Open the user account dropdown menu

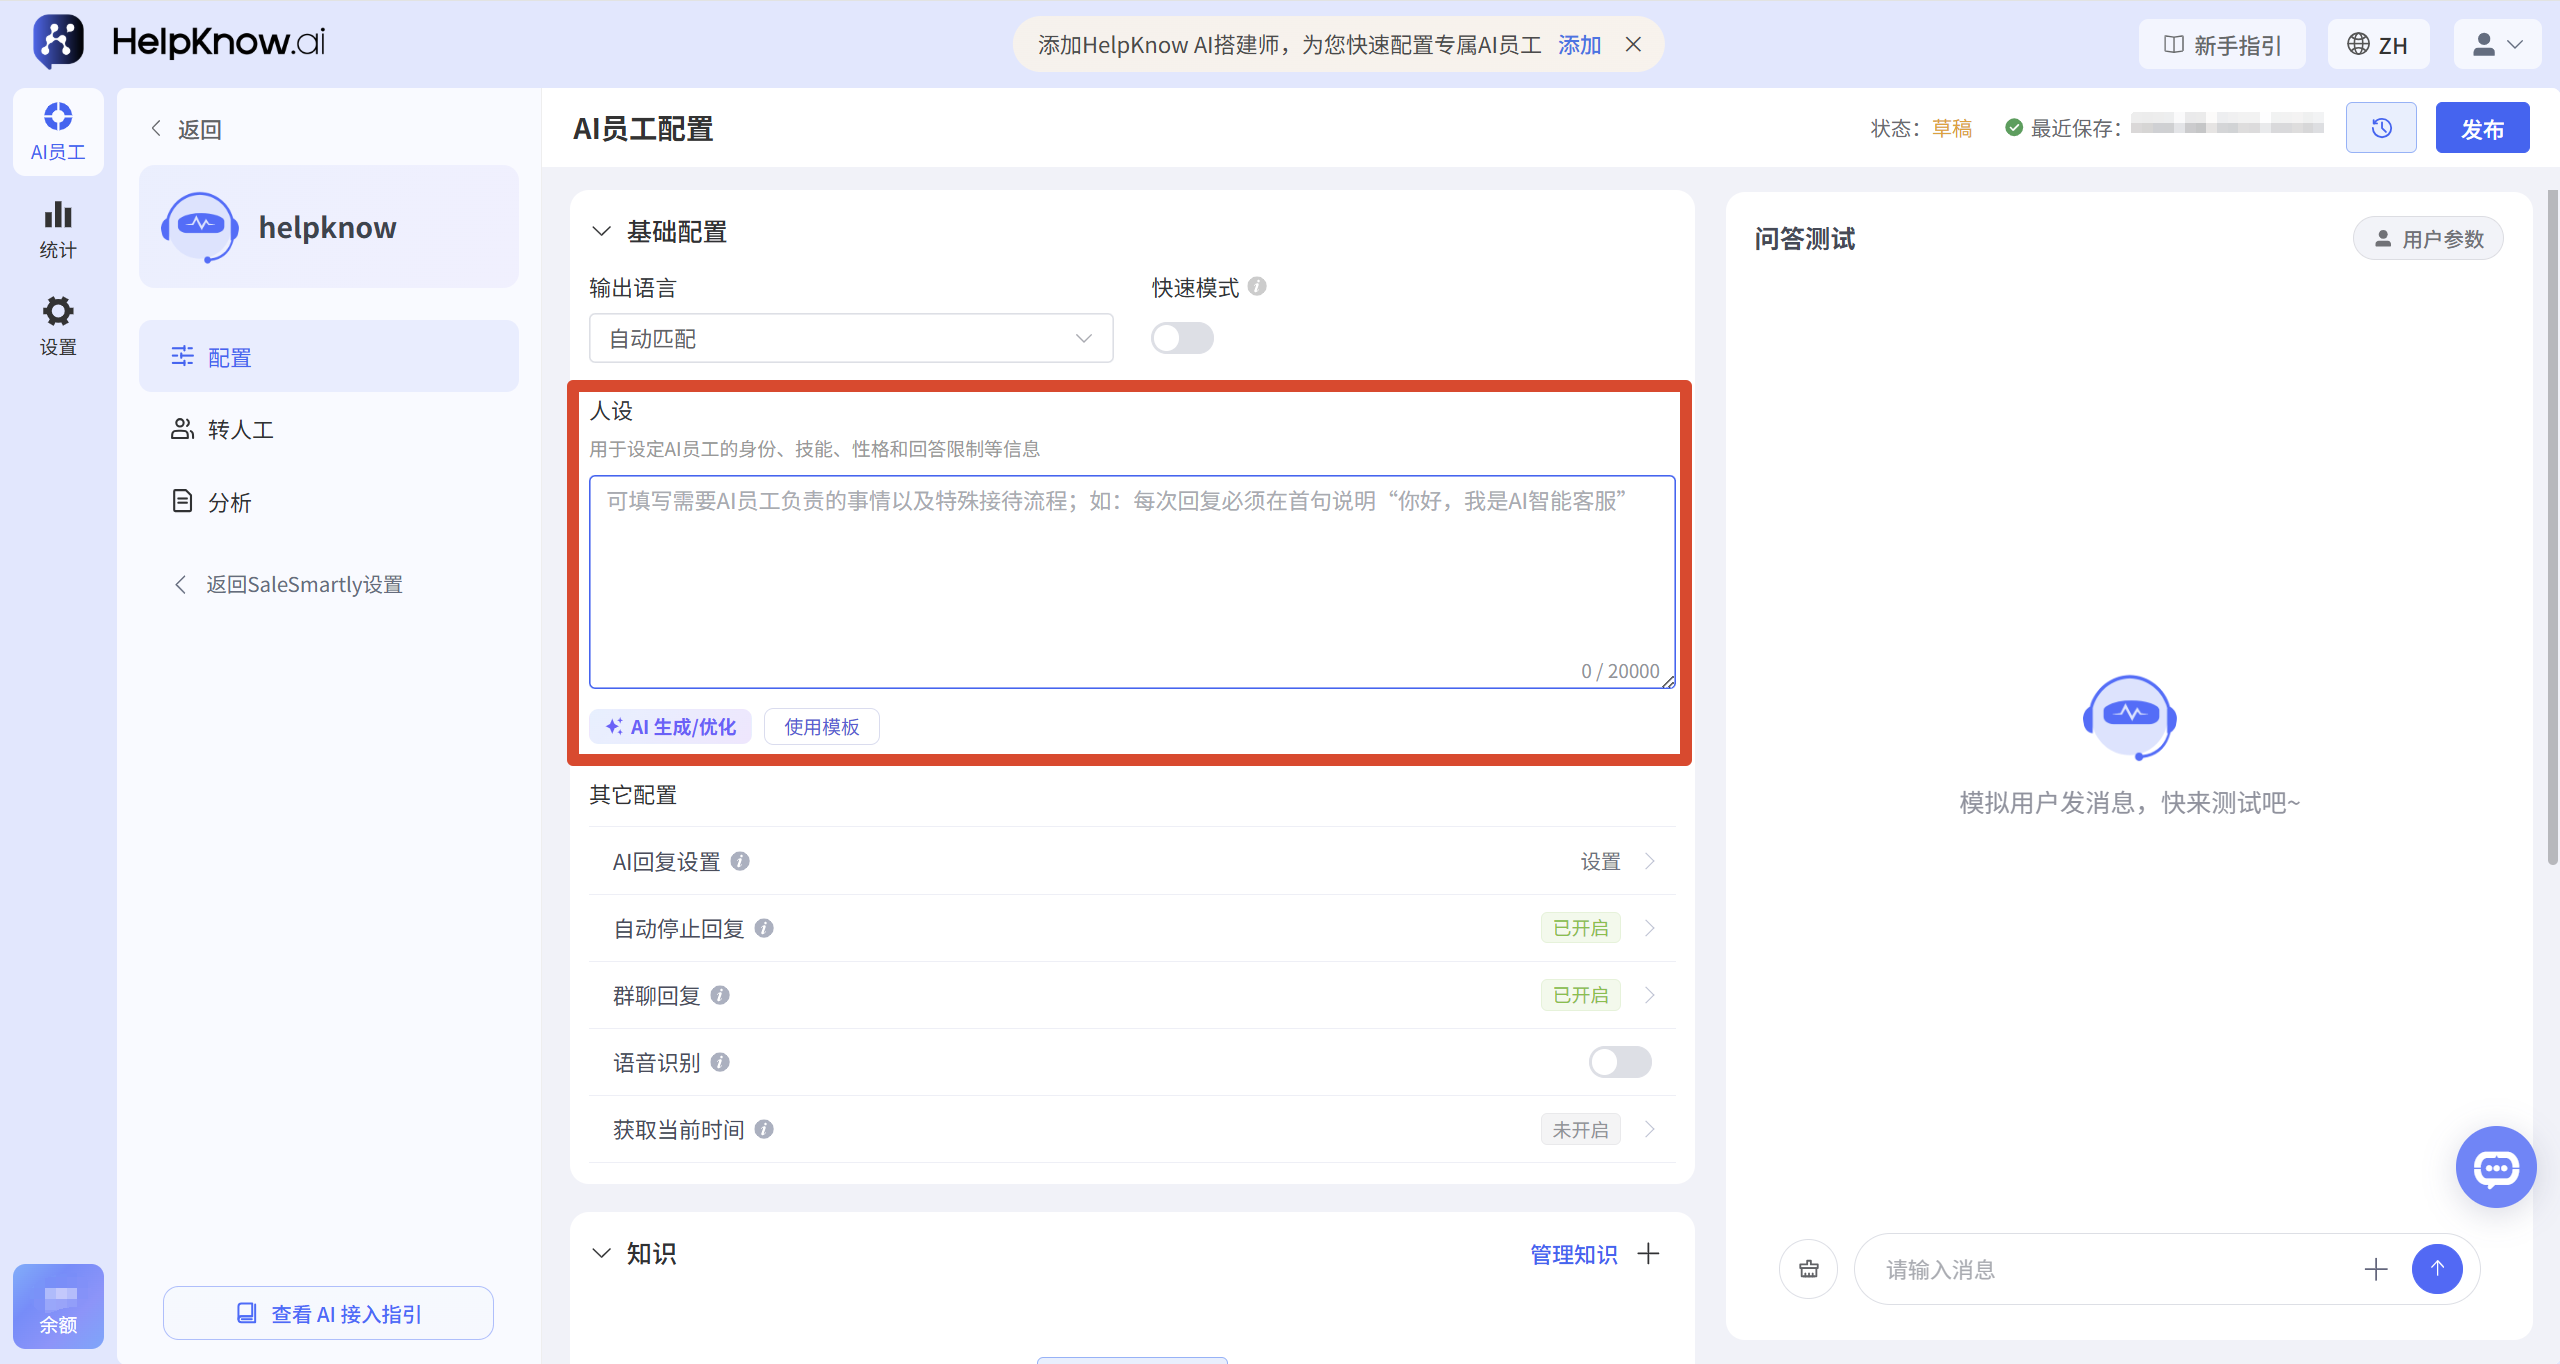point(2497,45)
